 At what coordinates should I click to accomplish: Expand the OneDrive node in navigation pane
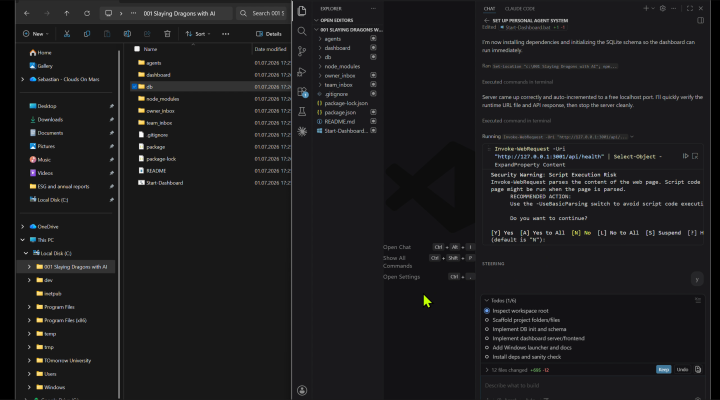(x=22, y=226)
